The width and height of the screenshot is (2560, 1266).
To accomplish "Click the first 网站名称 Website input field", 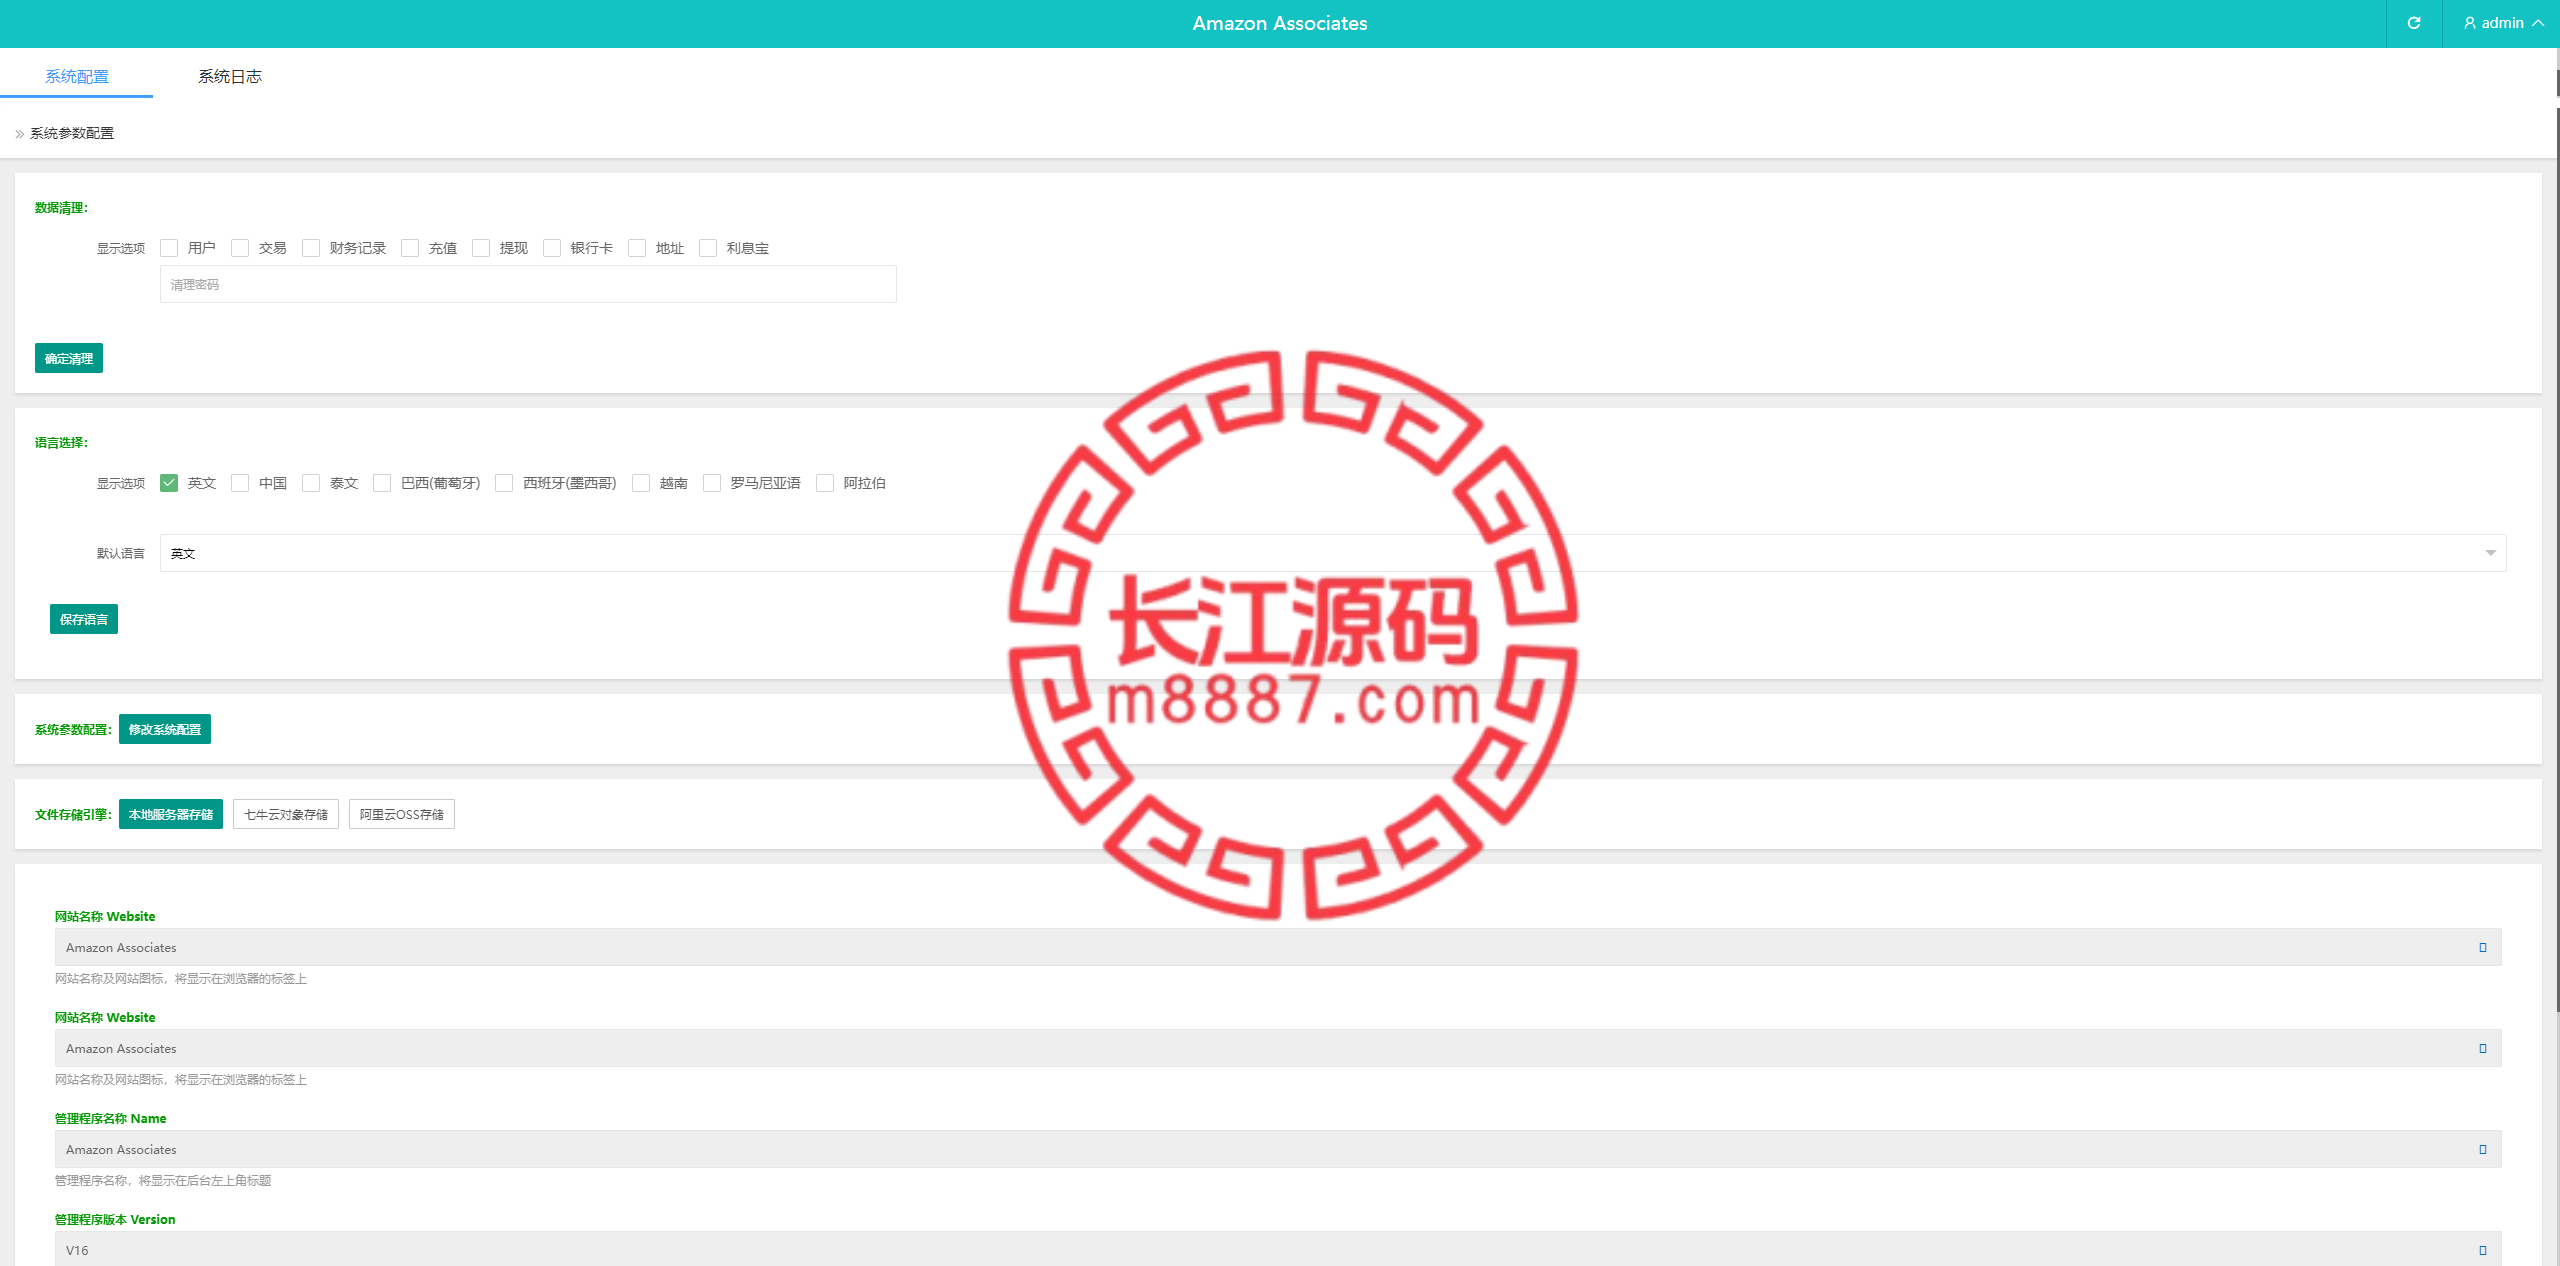I will coord(1278,947).
